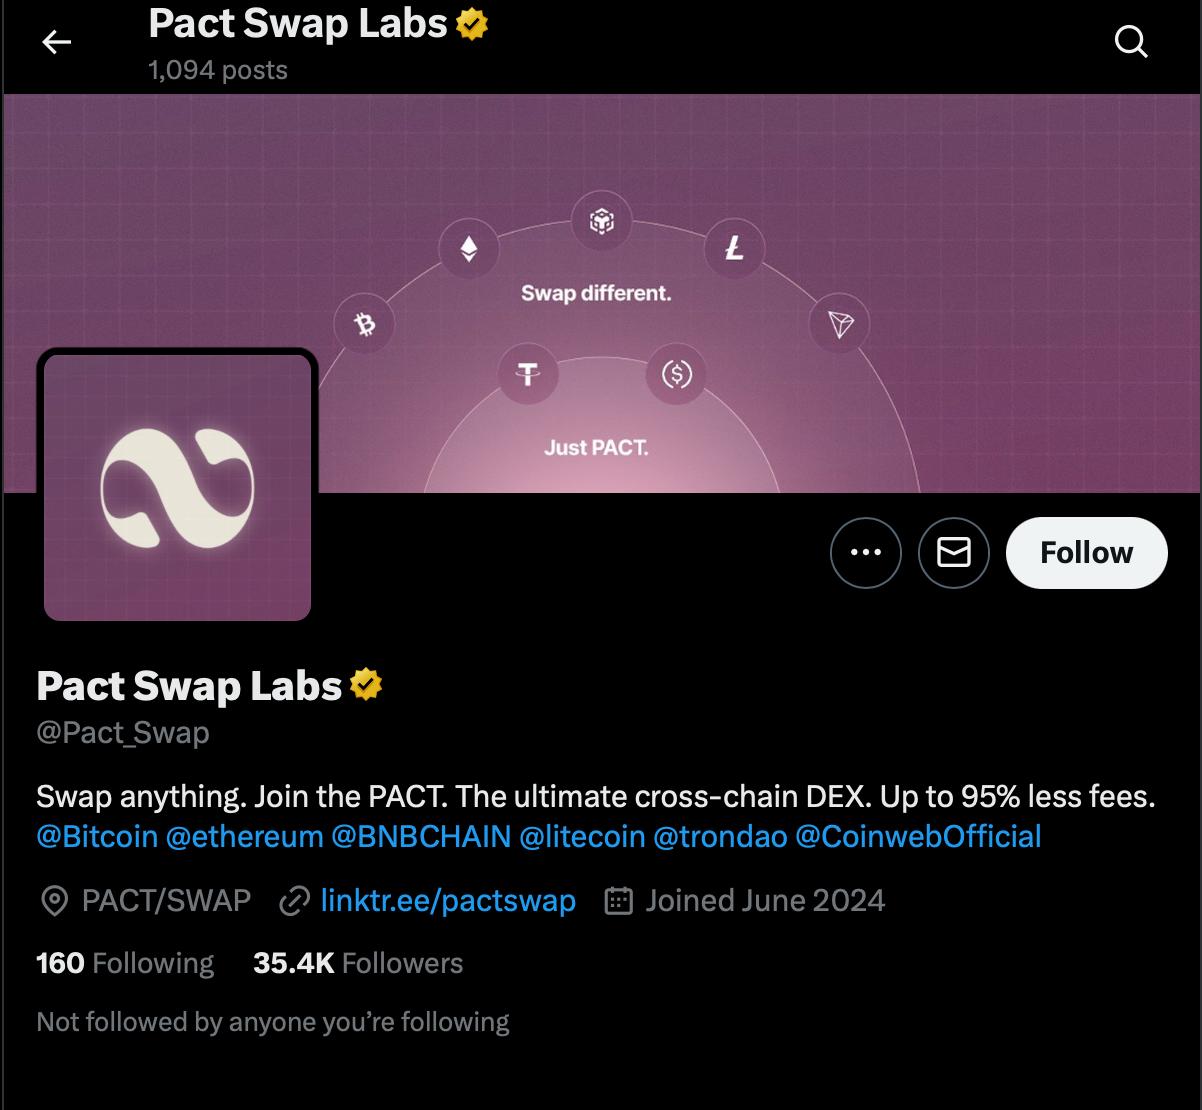The height and width of the screenshot is (1110, 1202).
Task: Open the @CoinwebOfficial mention
Action: coord(918,836)
